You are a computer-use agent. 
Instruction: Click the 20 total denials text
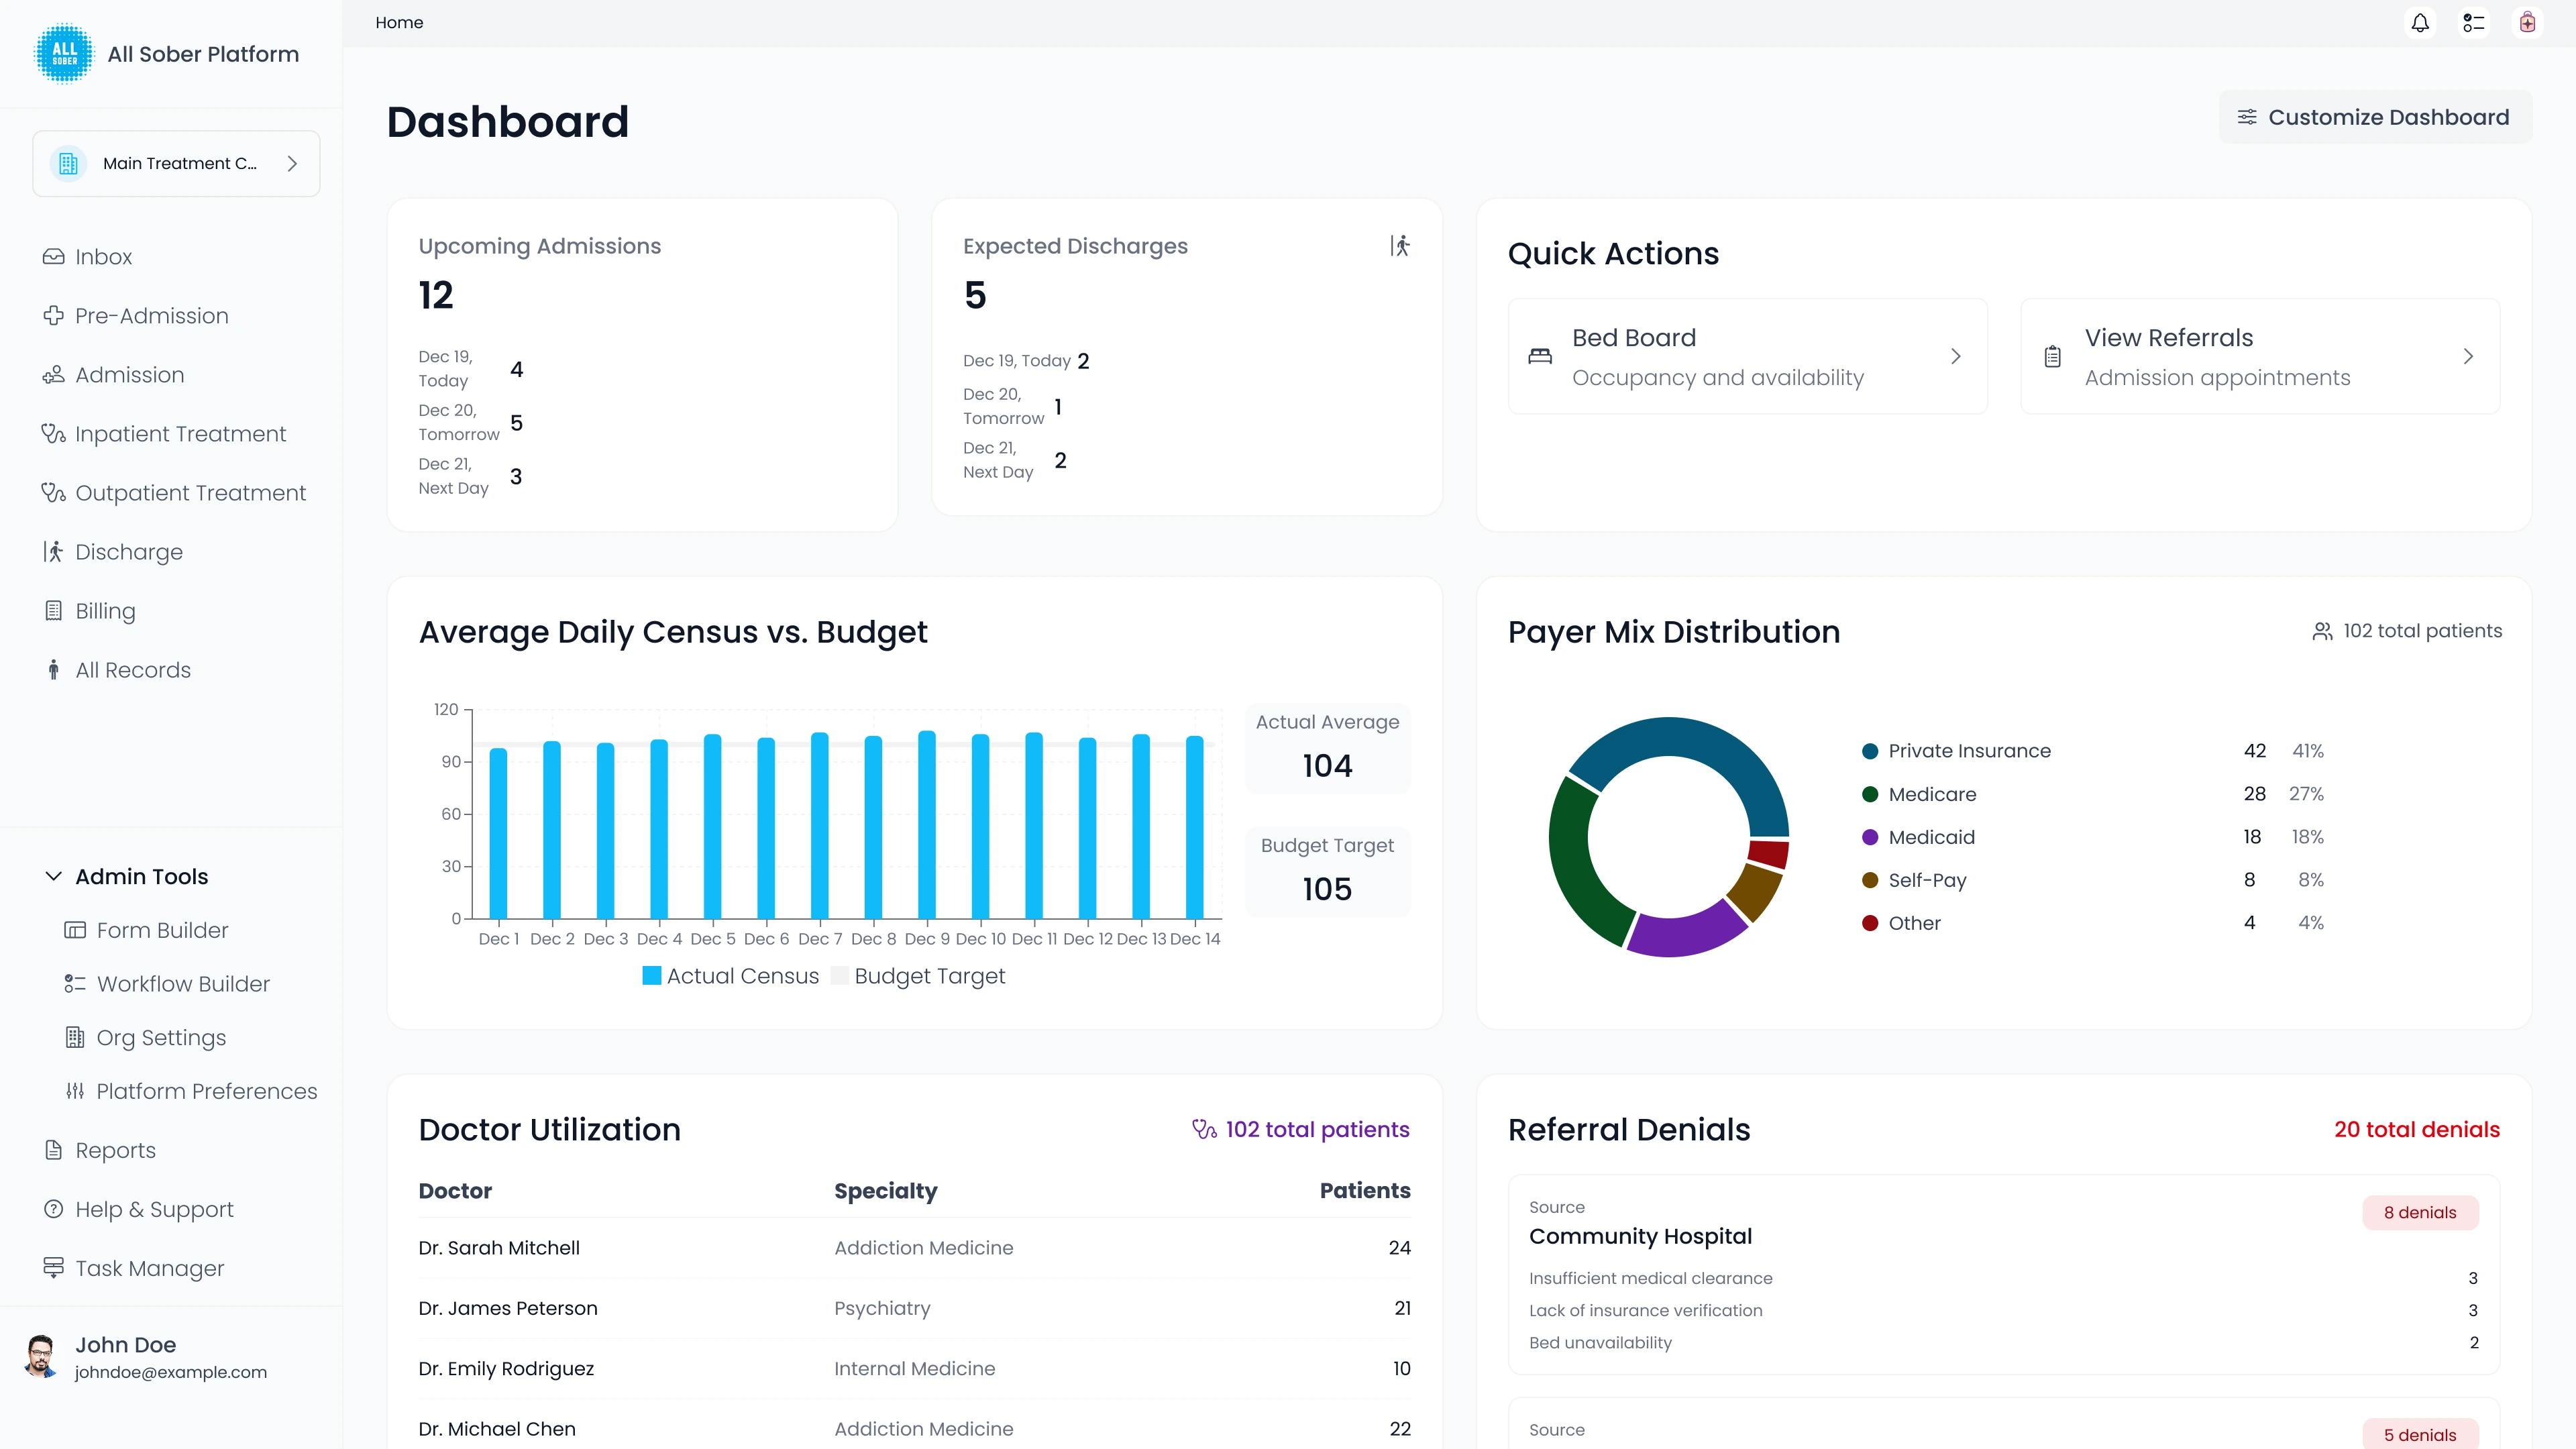[2417, 1129]
